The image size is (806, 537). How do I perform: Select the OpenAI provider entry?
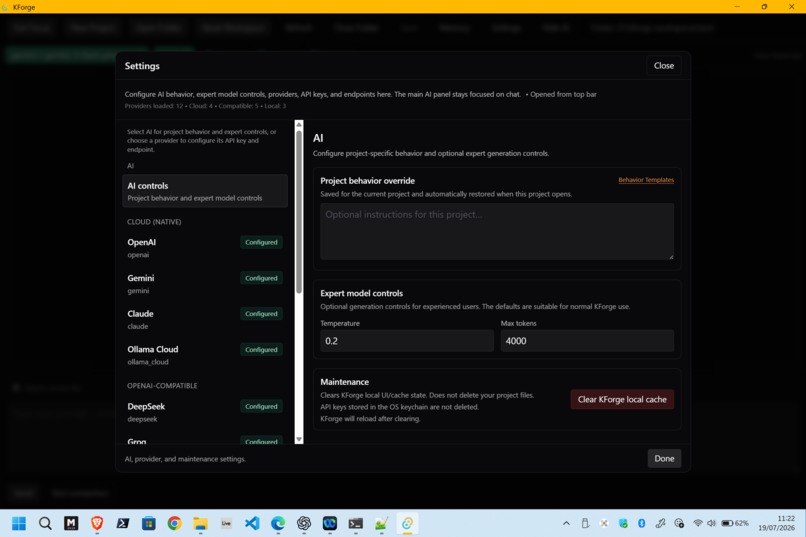(205, 248)
